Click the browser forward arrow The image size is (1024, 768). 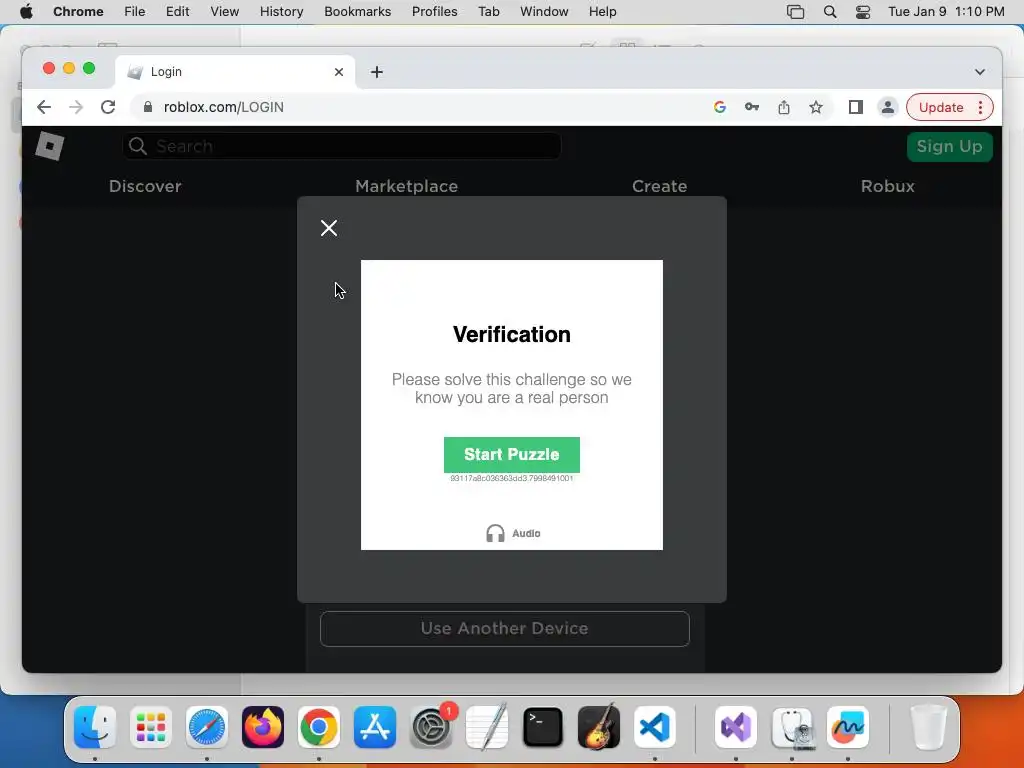pos(76,107)
